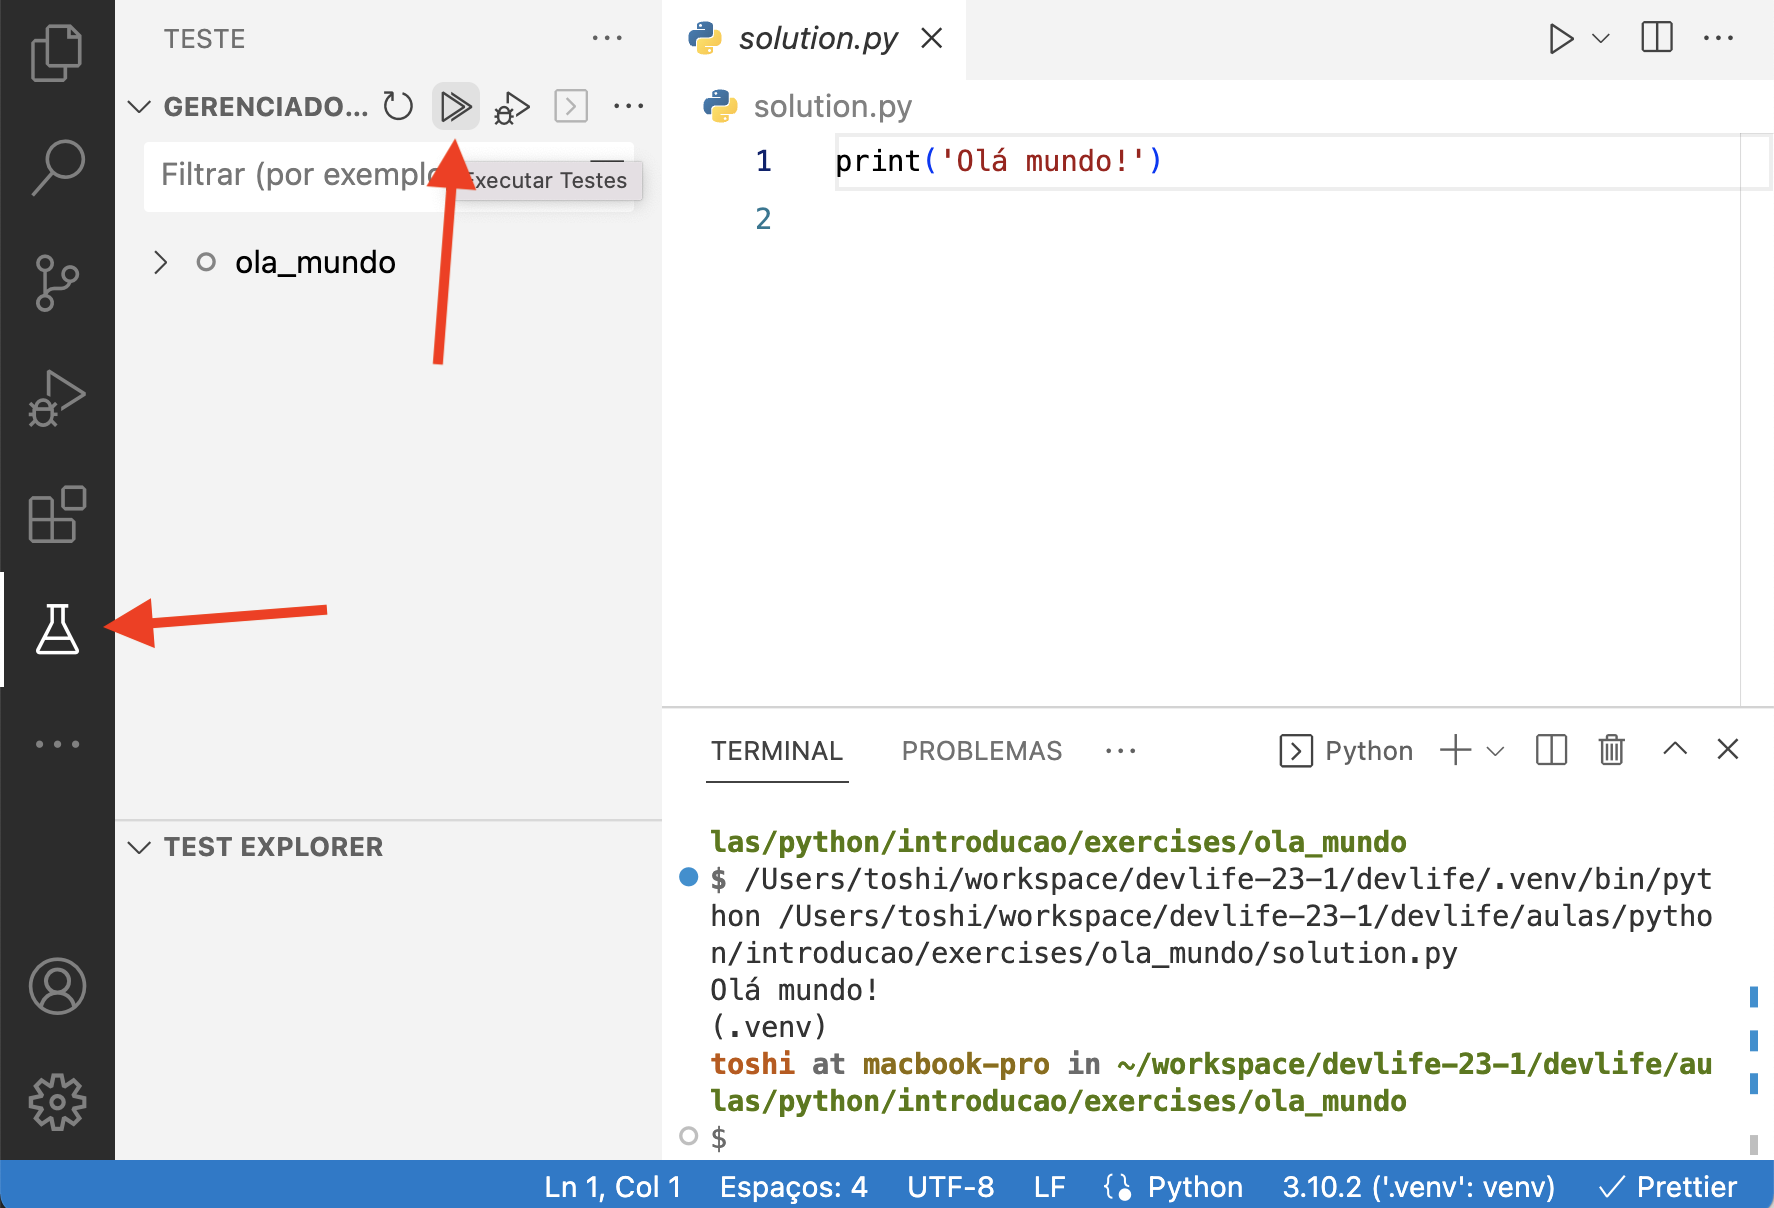Select the solution.py editor tab

817,38
